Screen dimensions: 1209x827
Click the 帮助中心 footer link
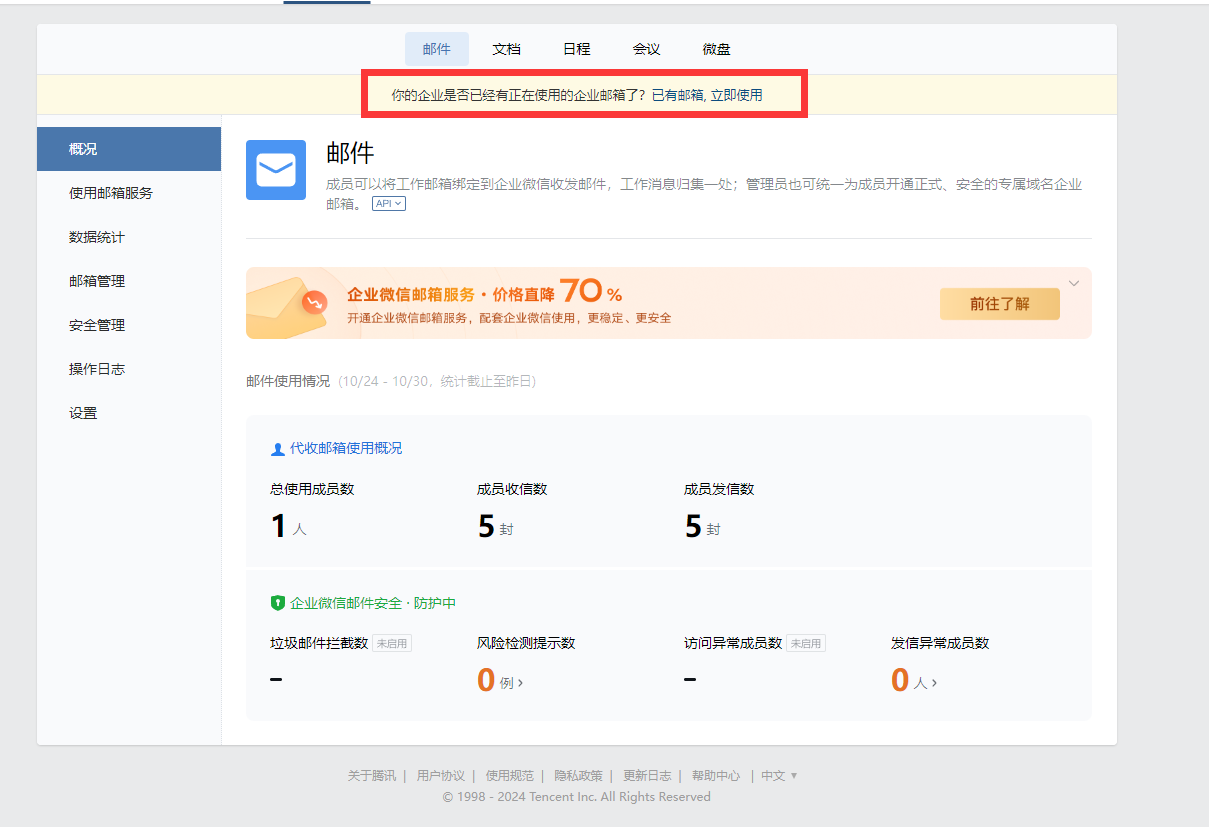pyautogui.click(x=716, y=776)
